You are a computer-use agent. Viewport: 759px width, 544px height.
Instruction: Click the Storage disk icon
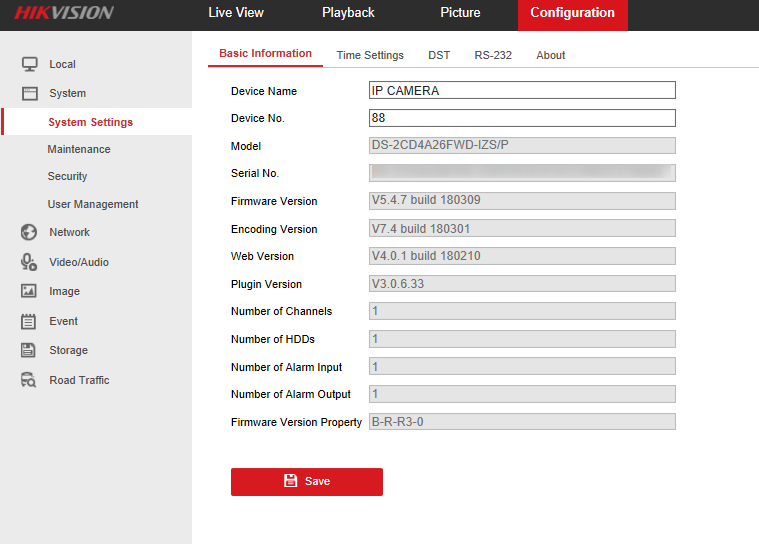coord(29,350)
